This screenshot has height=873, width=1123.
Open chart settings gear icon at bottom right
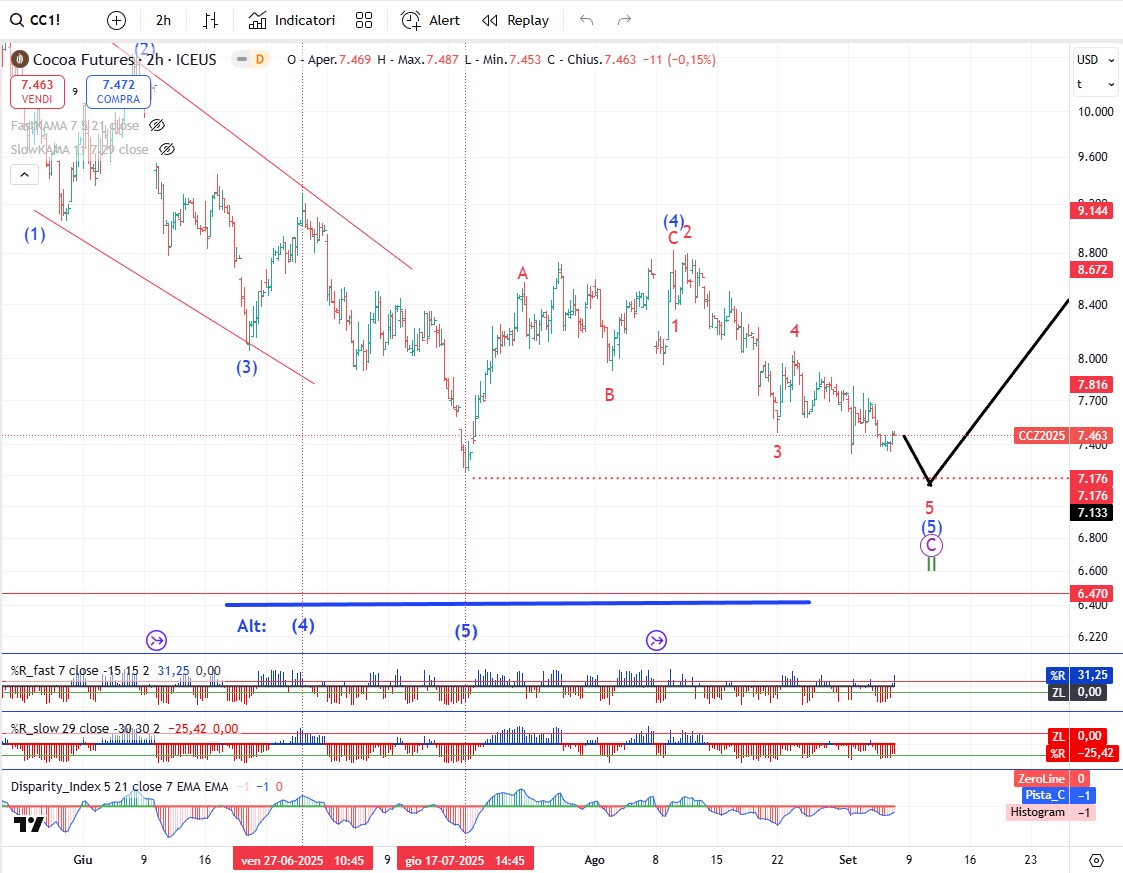point(1097,860)
